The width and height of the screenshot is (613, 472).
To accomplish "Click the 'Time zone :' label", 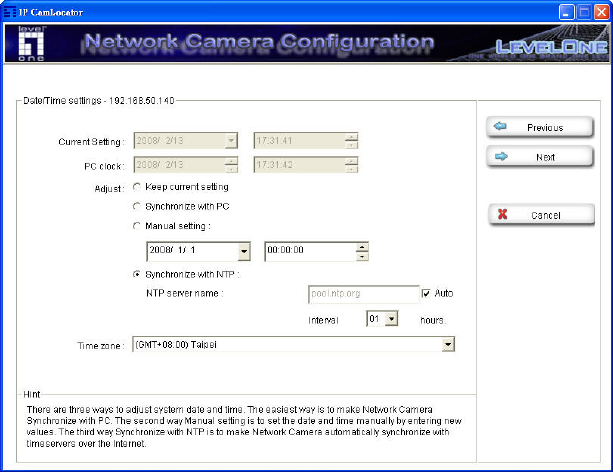I will 101,346.
